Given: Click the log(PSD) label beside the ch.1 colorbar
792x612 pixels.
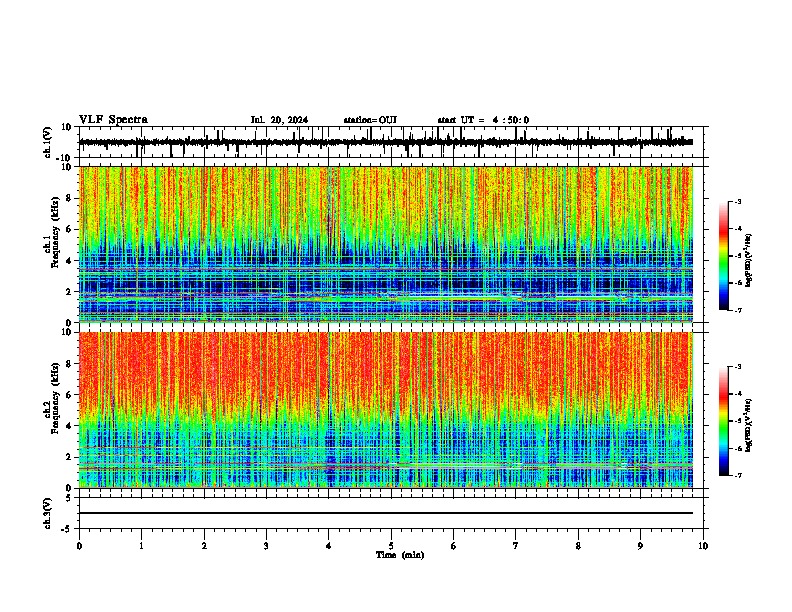Looking at the screenshot, I should (748, 260).
